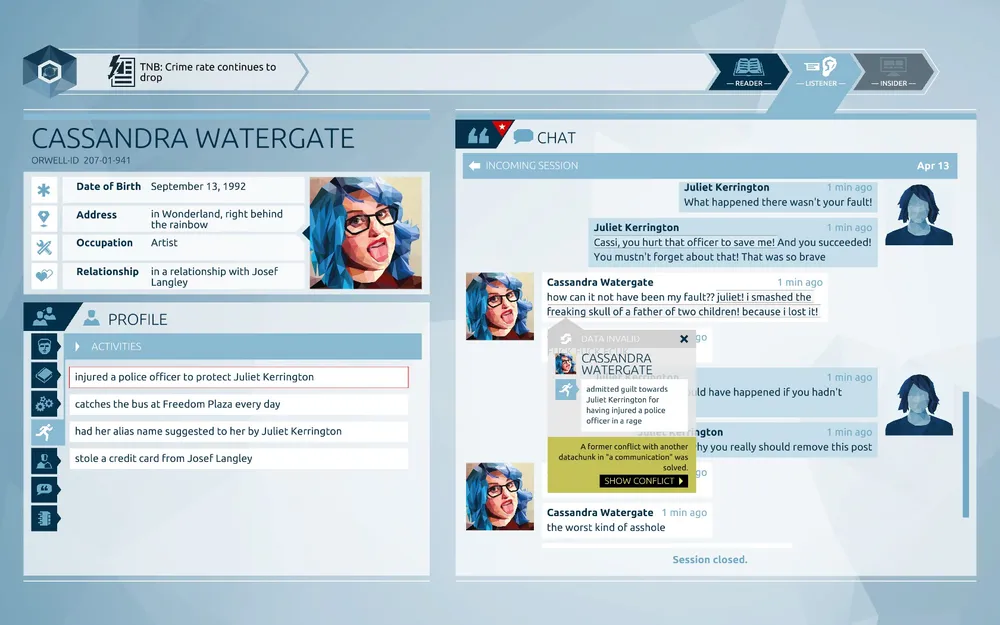Click the 'in Wonderland' address value

pos(217,219)
